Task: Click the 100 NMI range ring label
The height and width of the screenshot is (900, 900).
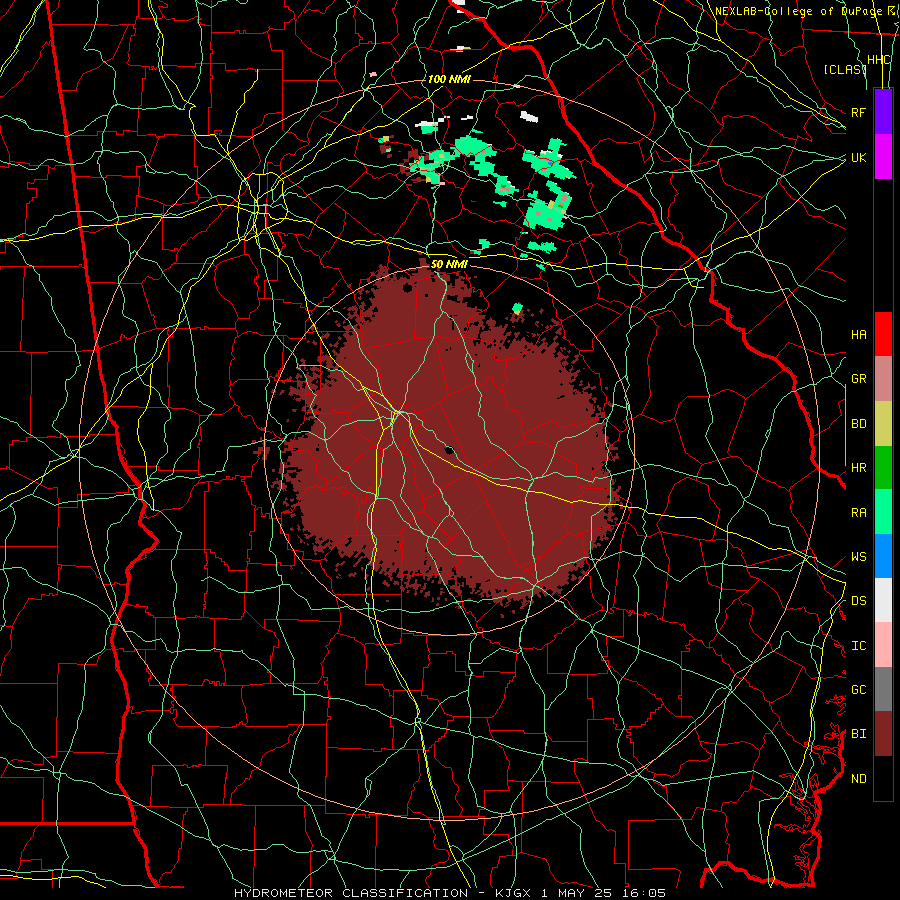Action: pos(449,79)
